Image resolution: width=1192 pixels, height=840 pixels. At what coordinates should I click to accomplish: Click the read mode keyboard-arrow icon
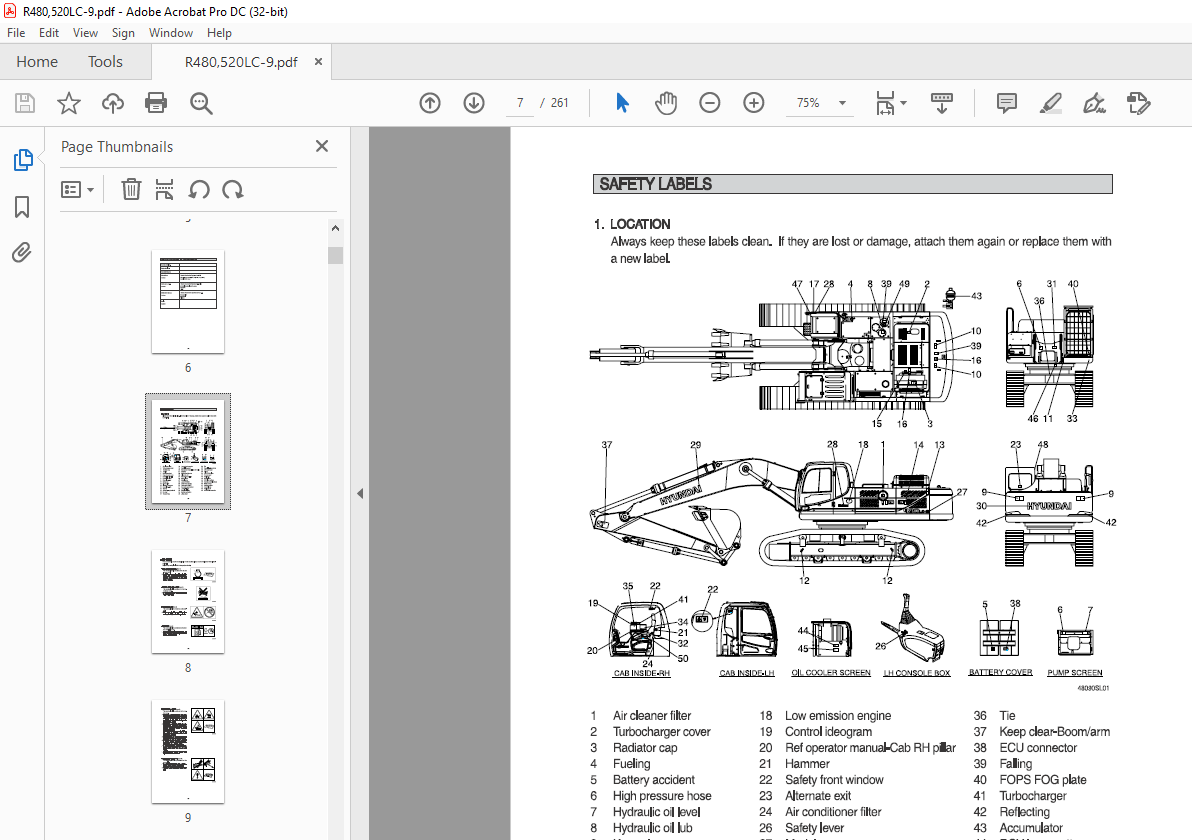click(x=942, y=103)
